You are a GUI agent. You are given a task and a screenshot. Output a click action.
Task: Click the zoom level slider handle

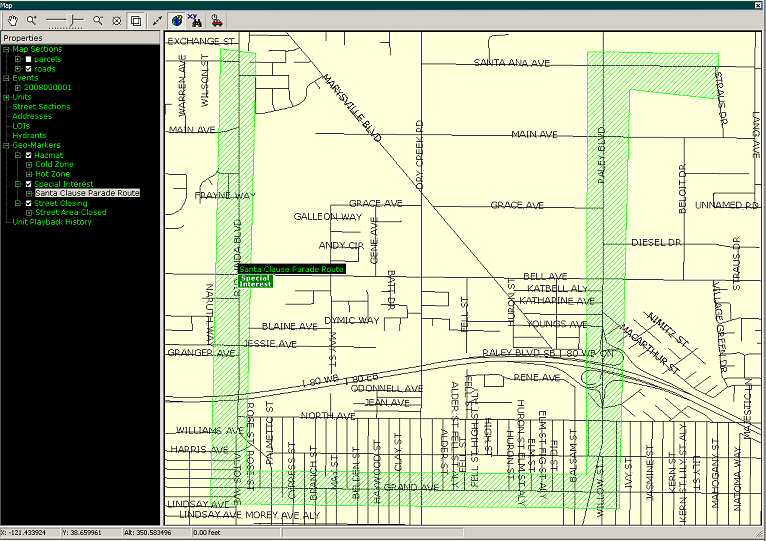pyautogui.click(x=68, y=19)
